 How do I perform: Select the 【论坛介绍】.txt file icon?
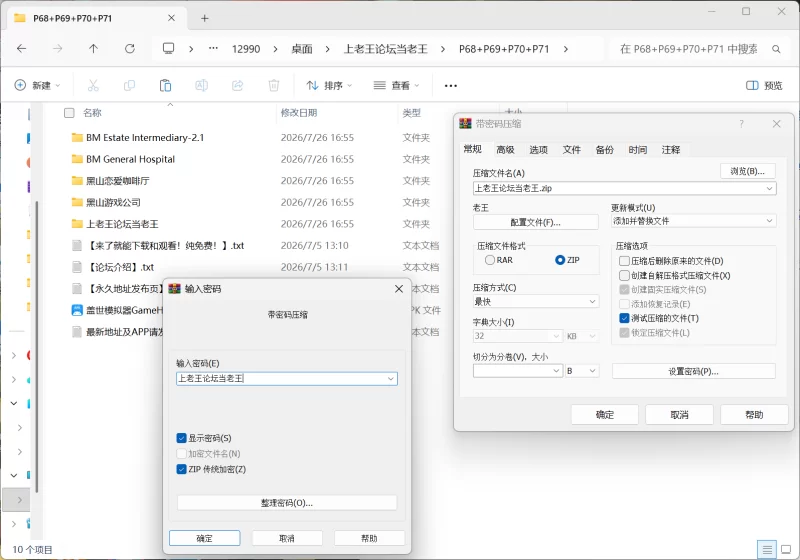coord(77,267)
